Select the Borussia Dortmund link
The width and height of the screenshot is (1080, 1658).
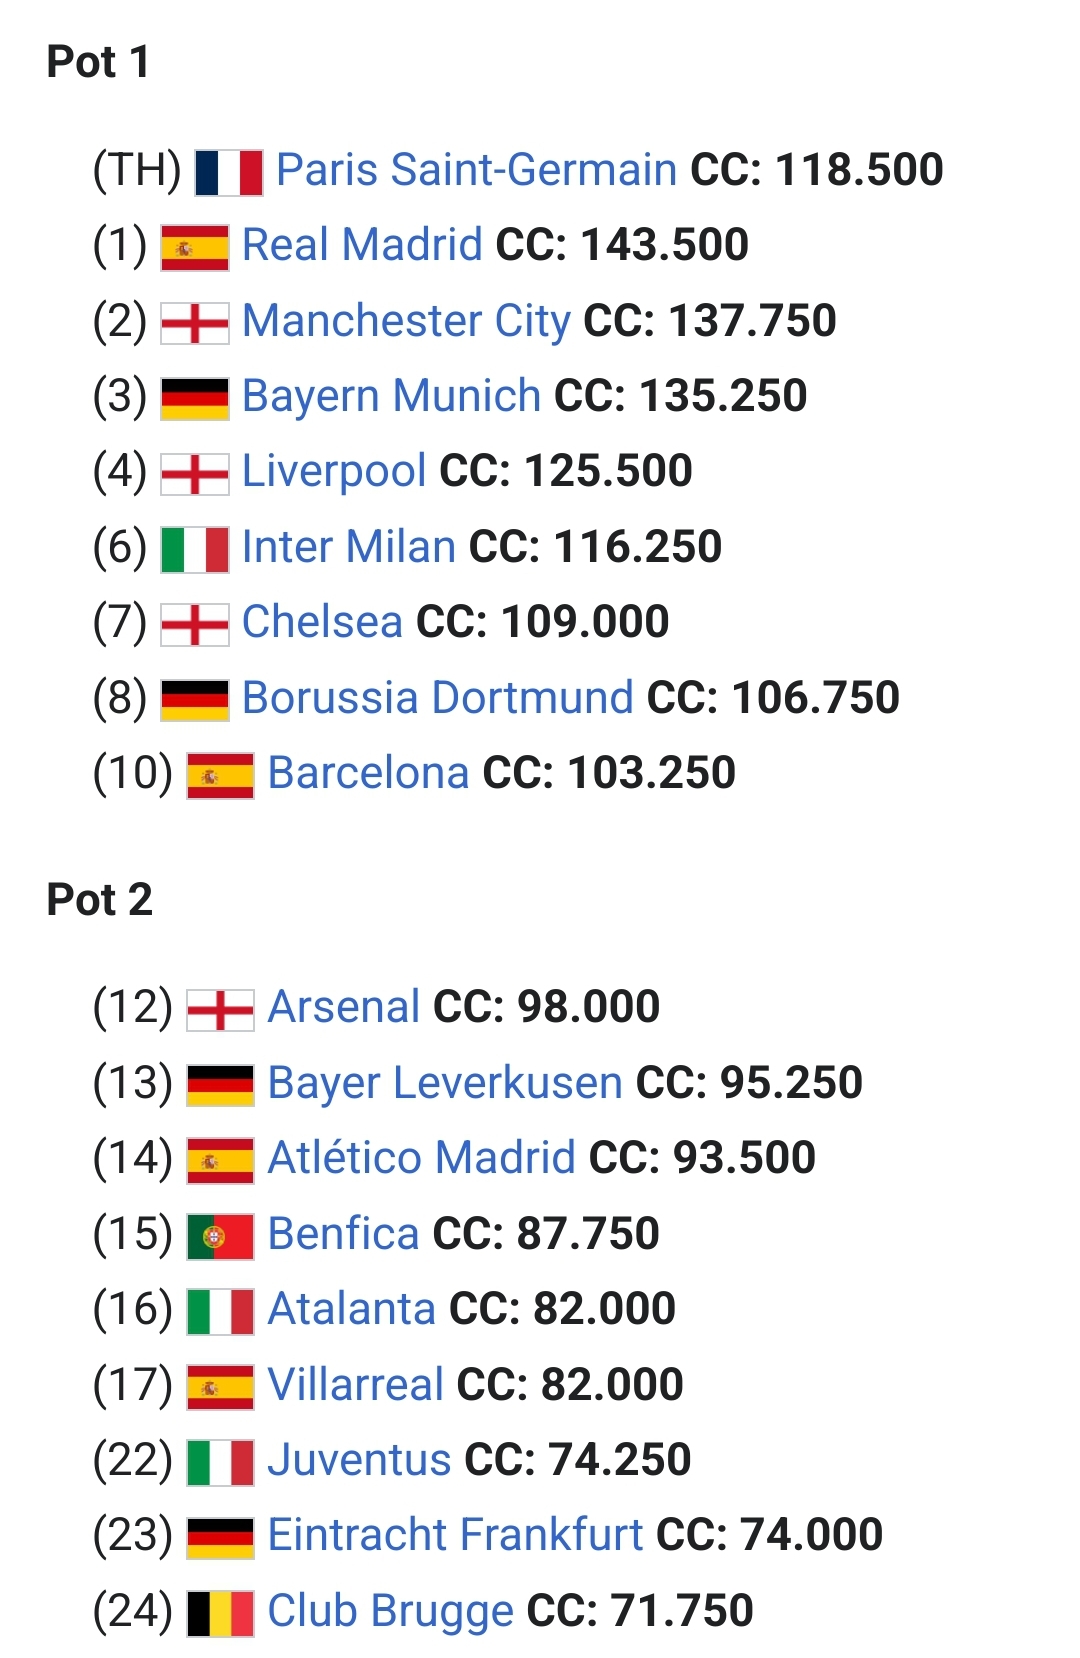tap(438, 698)
